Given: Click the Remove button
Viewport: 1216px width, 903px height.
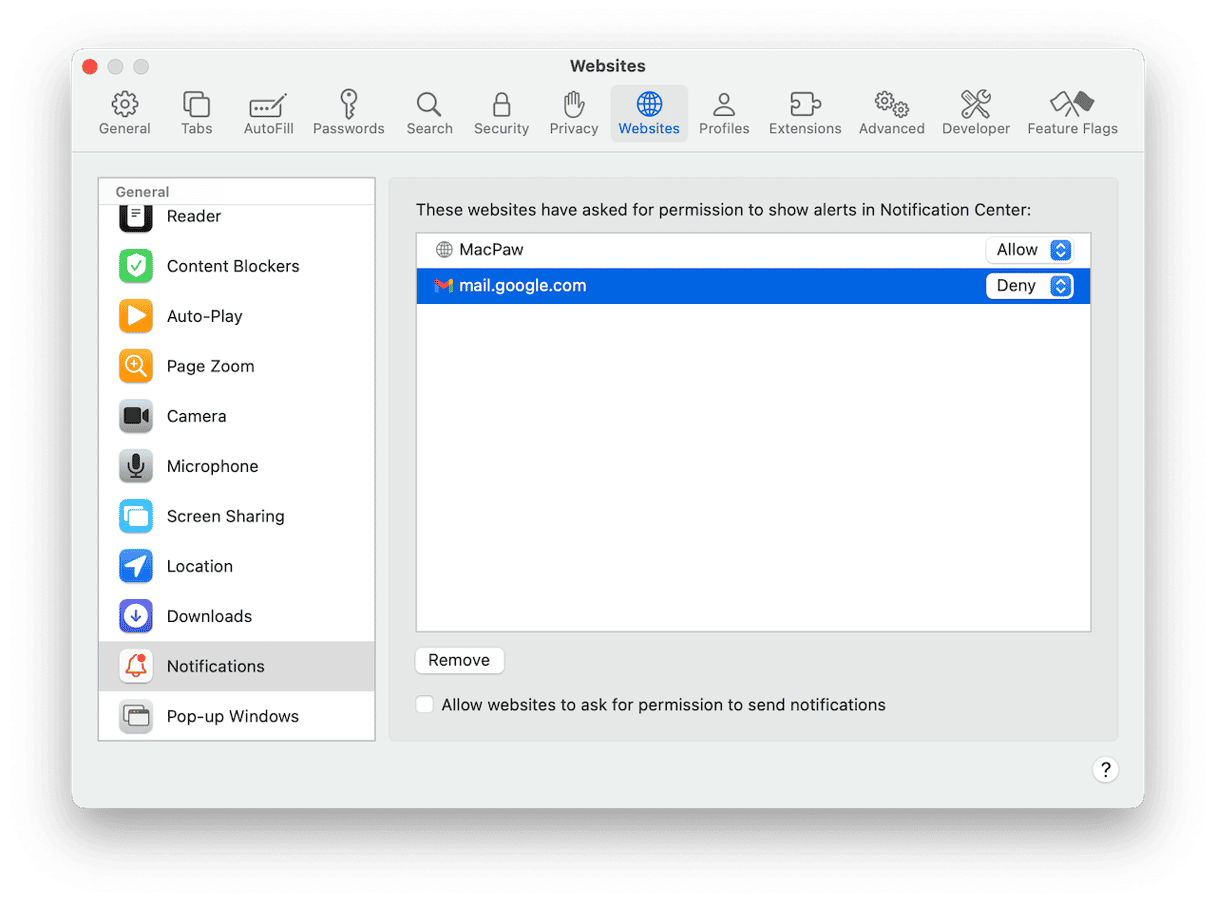Looking at the screenshot, I should coord(459,660).
